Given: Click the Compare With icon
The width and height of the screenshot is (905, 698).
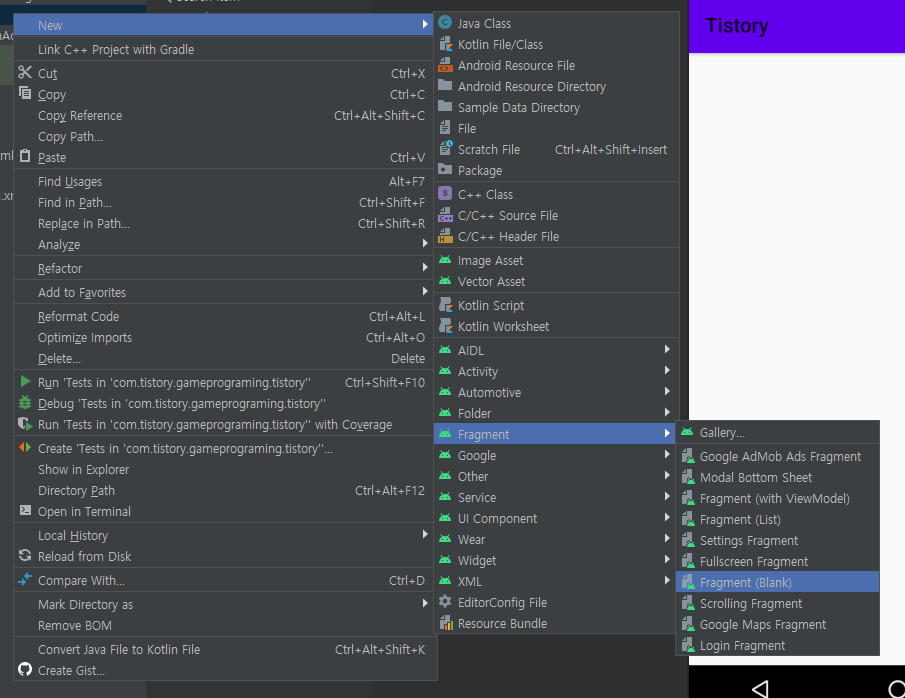Looking at the screenshot, I should [25, 579].
